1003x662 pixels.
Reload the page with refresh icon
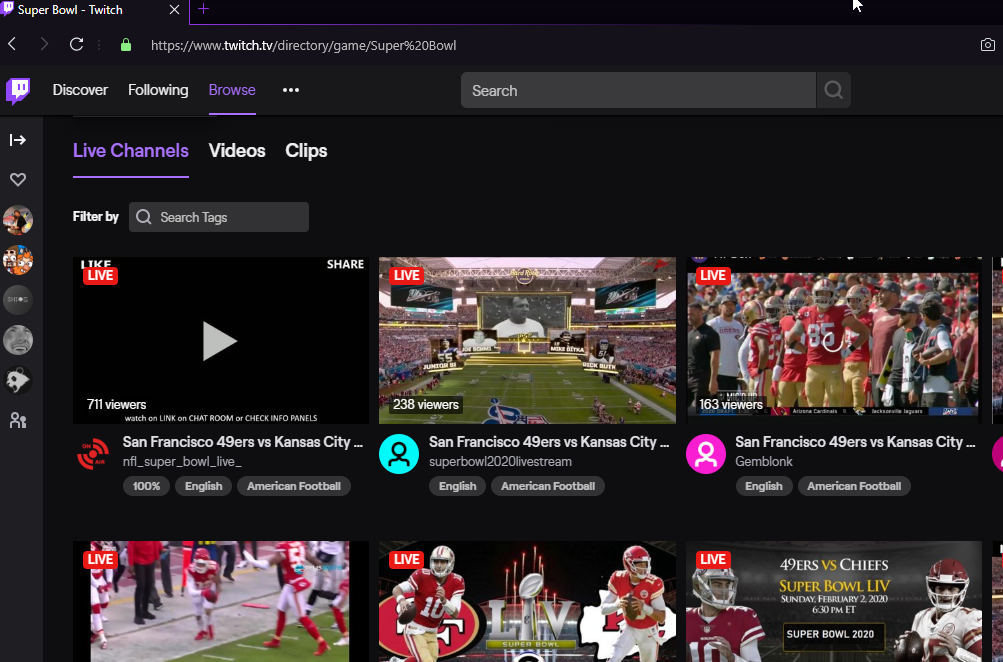(76, 44)
